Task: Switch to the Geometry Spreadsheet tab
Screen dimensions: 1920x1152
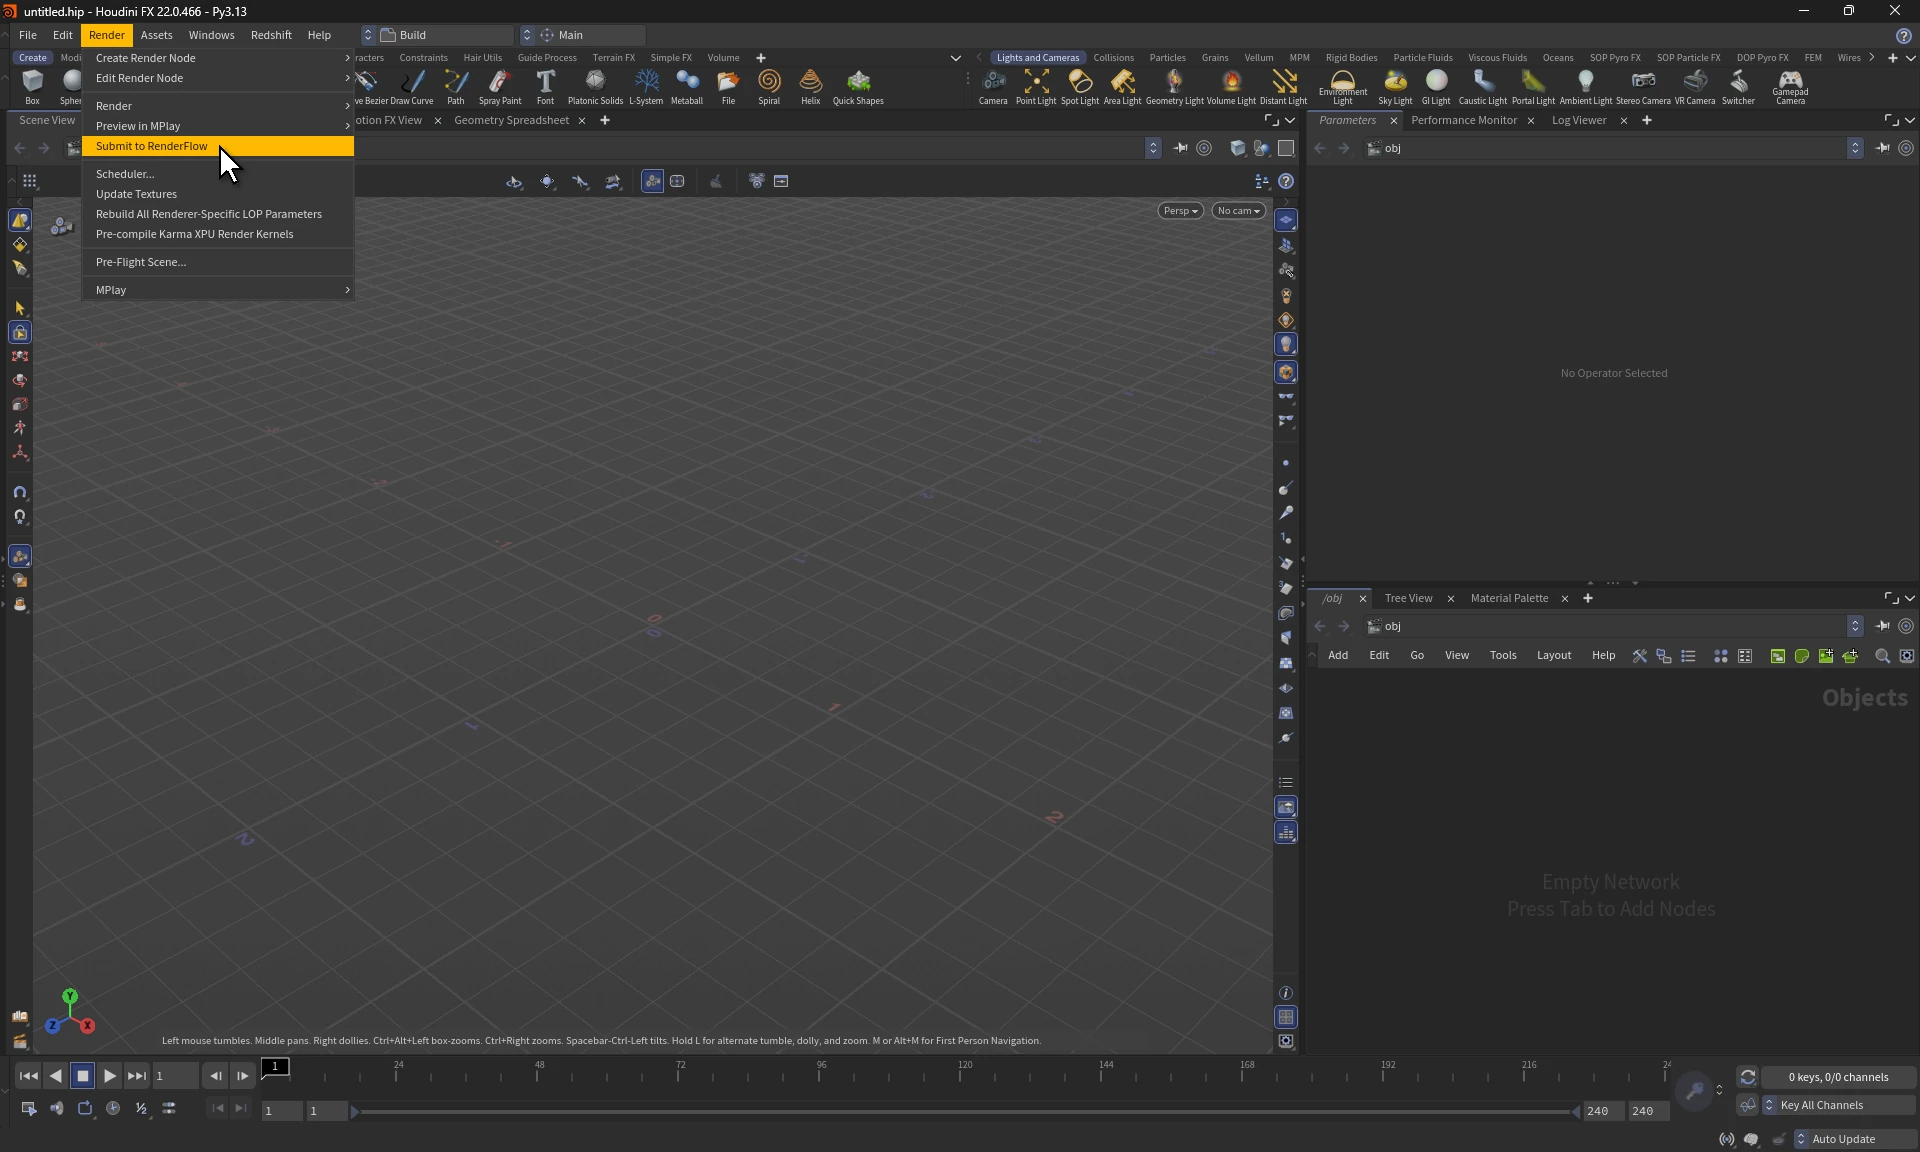Action: coord(511,120)
